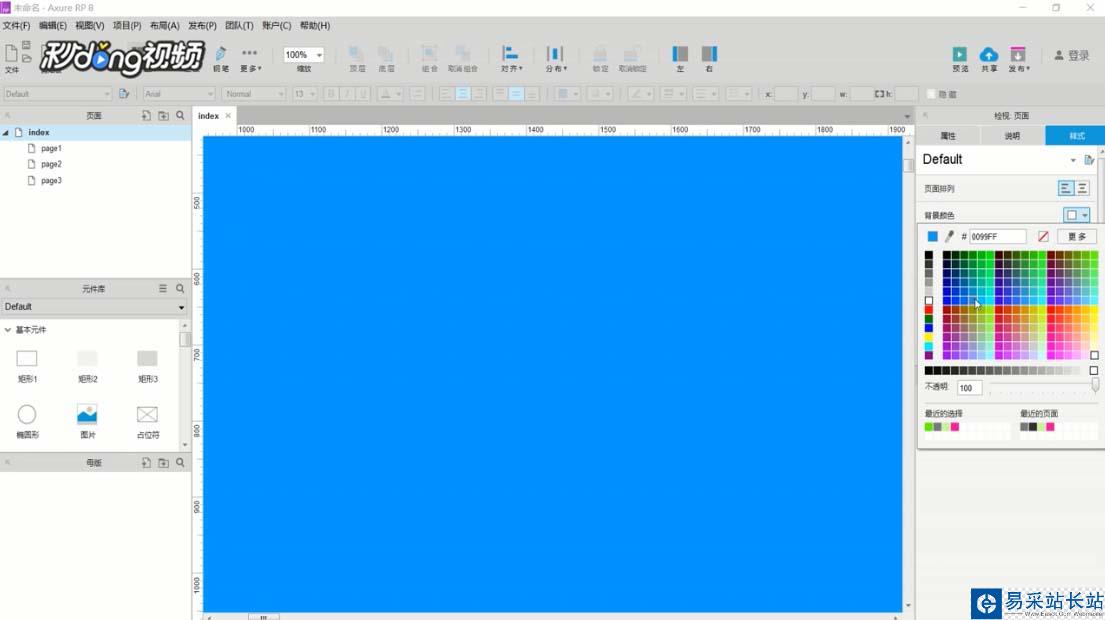Click the no-color (transparent) swatch icon
1105x620 pixels.
1043,237
